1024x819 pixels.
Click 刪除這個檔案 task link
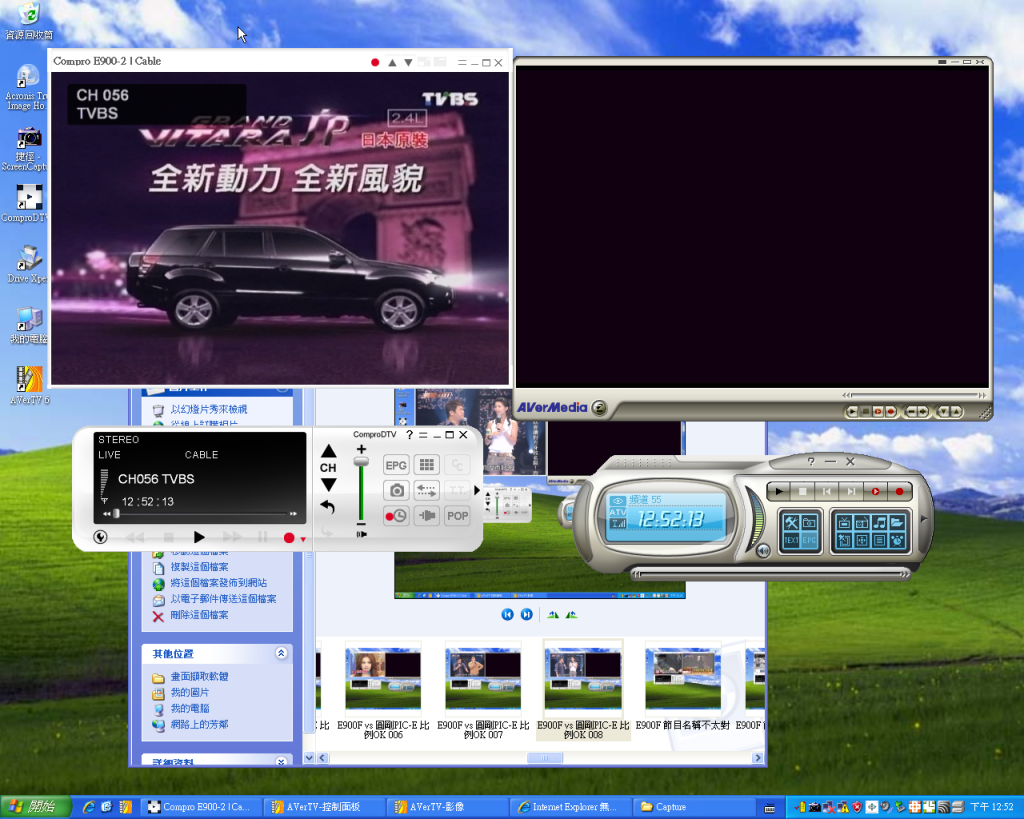coord(199,615)
